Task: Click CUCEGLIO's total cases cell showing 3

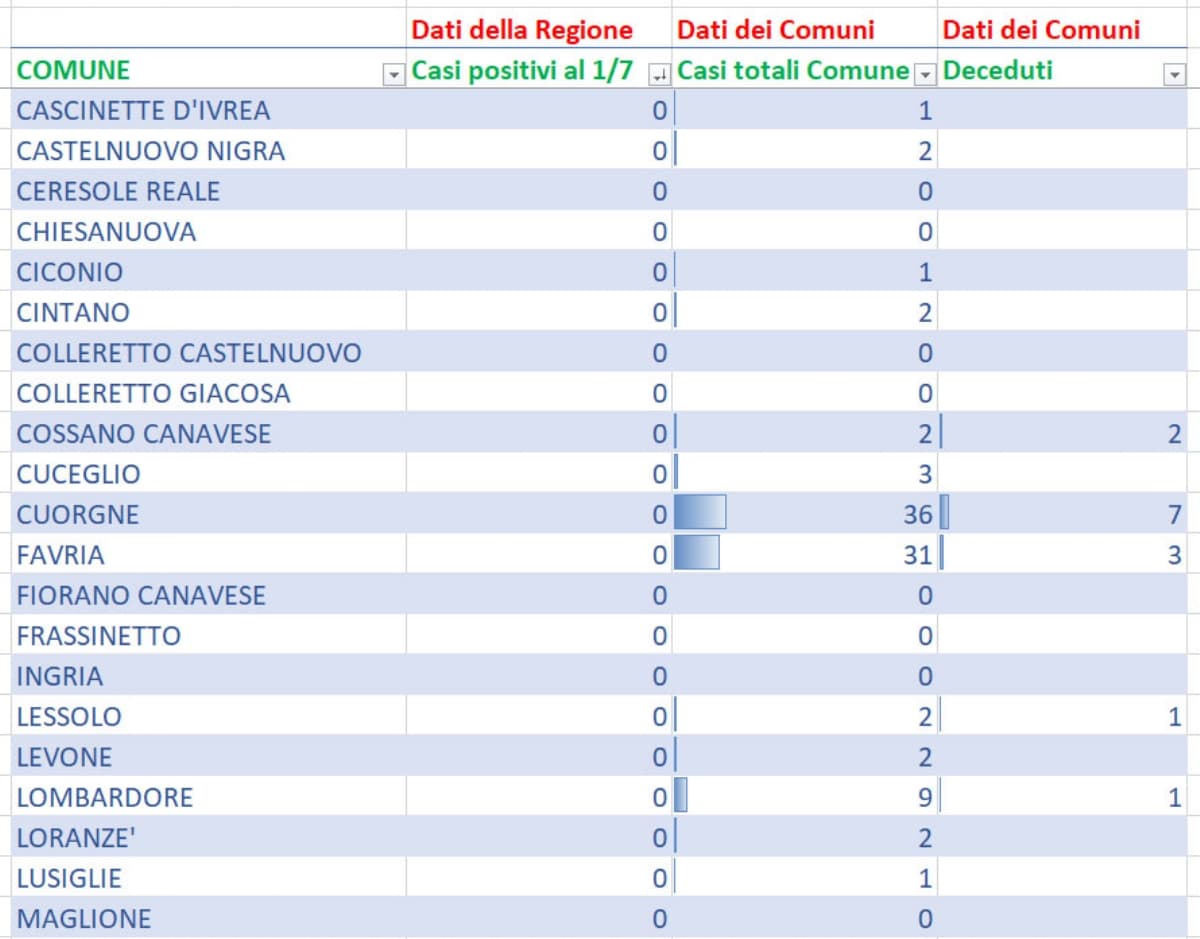Action: [805, 474]
